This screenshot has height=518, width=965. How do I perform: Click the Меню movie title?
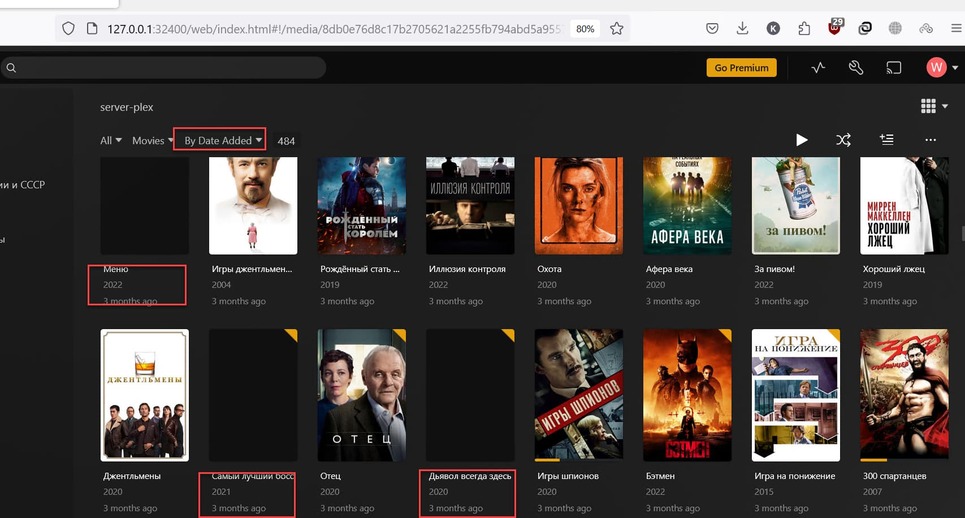pyautogui.click(x=116, y=269)
